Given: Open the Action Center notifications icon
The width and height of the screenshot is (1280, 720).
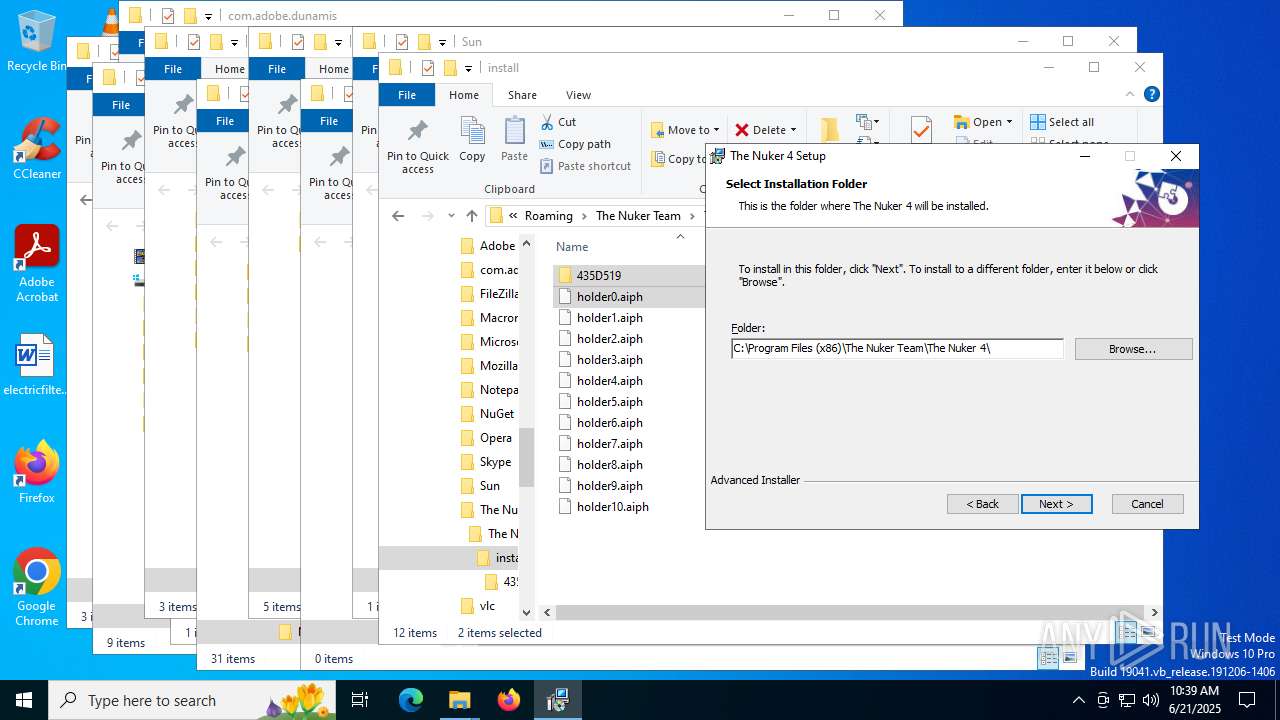Looking at the screenshot, I should point(1246,700).
